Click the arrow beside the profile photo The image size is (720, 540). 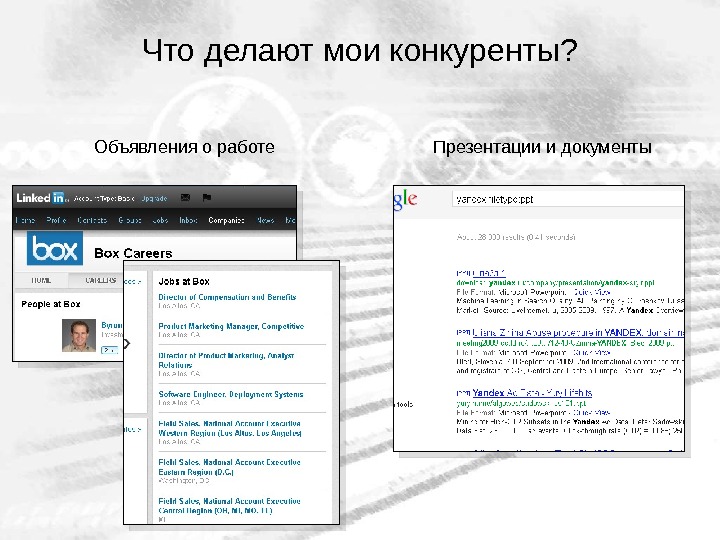coord(127,343)
